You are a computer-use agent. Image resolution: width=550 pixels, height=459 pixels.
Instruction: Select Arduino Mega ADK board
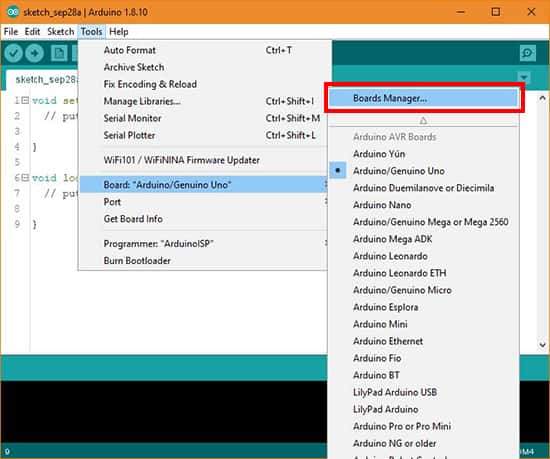[423, 239]
